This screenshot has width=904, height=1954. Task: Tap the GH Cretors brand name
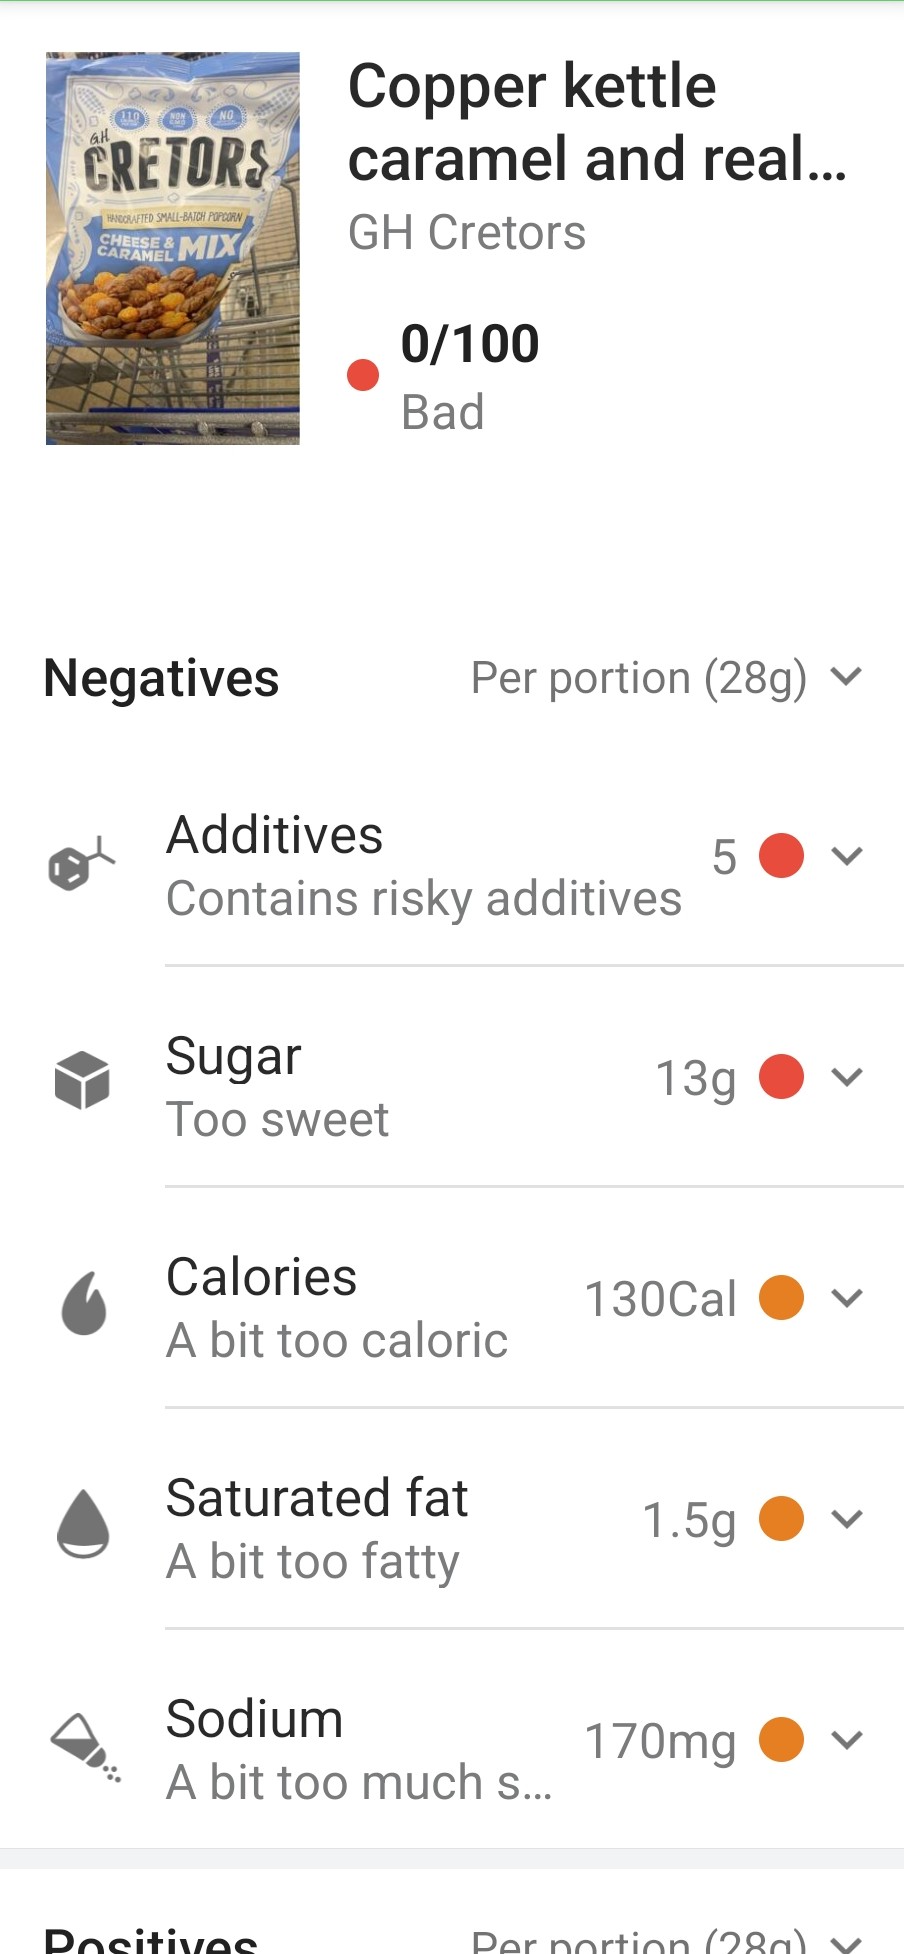[467, 233]
